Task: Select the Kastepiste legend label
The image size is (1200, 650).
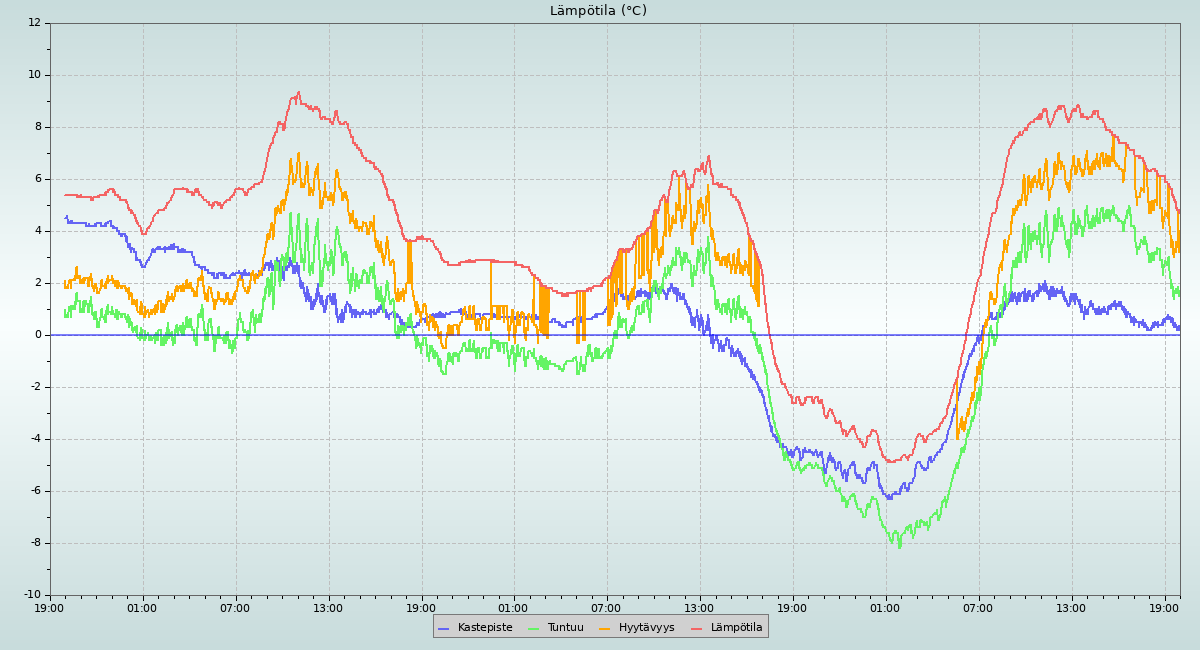Action: pyautogui.click(x=484, y=628)
